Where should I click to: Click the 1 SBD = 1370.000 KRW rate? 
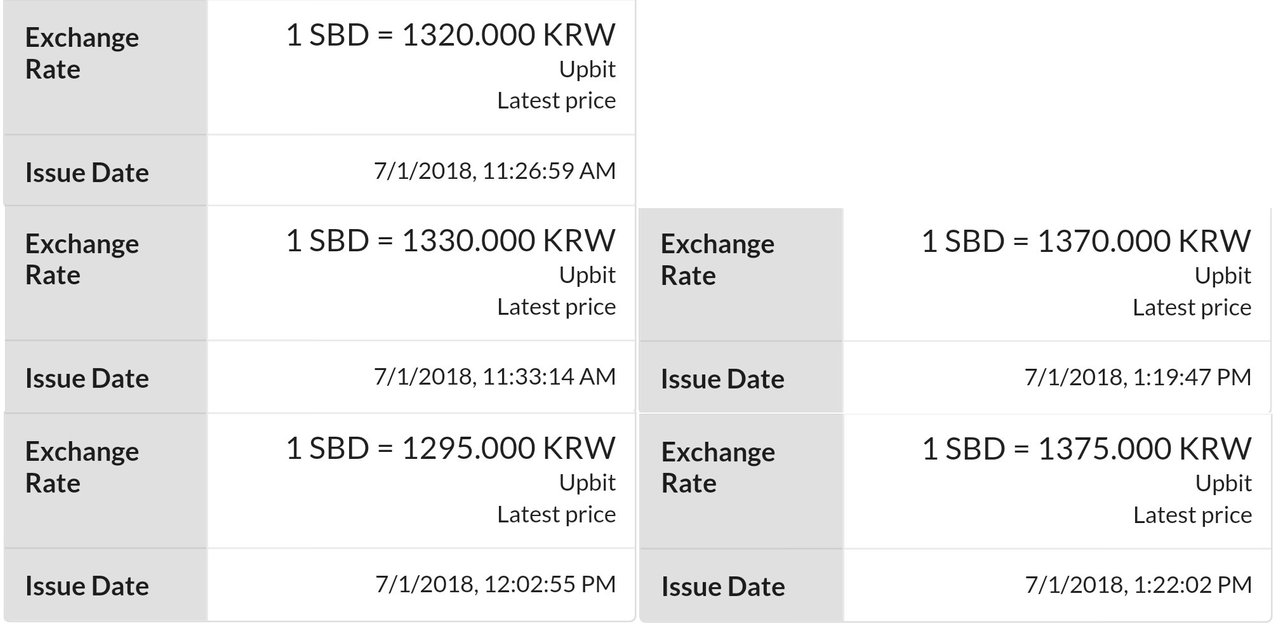click(1086, 241)
